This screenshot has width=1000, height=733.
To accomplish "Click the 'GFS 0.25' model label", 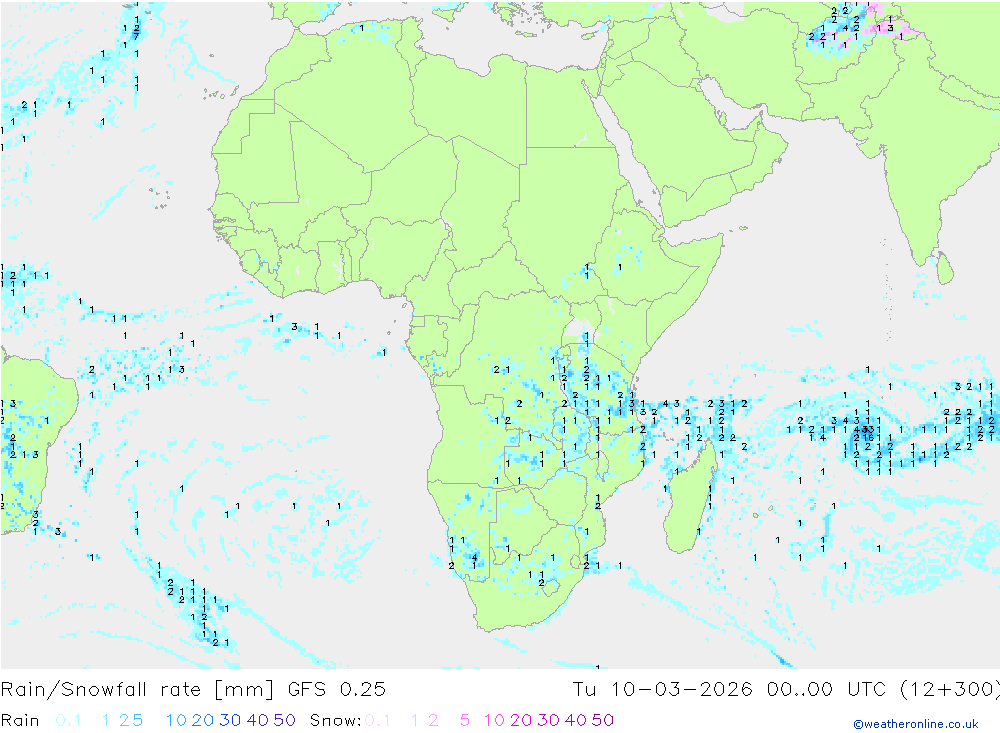I will click(x=337, y=690).
